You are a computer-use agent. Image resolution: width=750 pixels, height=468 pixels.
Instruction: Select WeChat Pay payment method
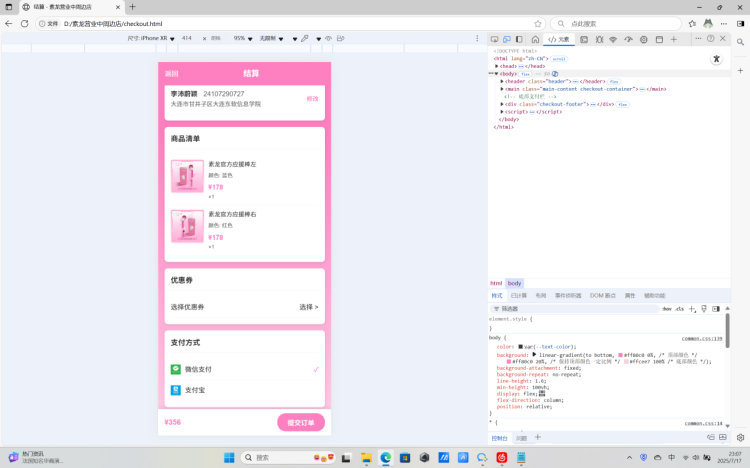point(244,369)
